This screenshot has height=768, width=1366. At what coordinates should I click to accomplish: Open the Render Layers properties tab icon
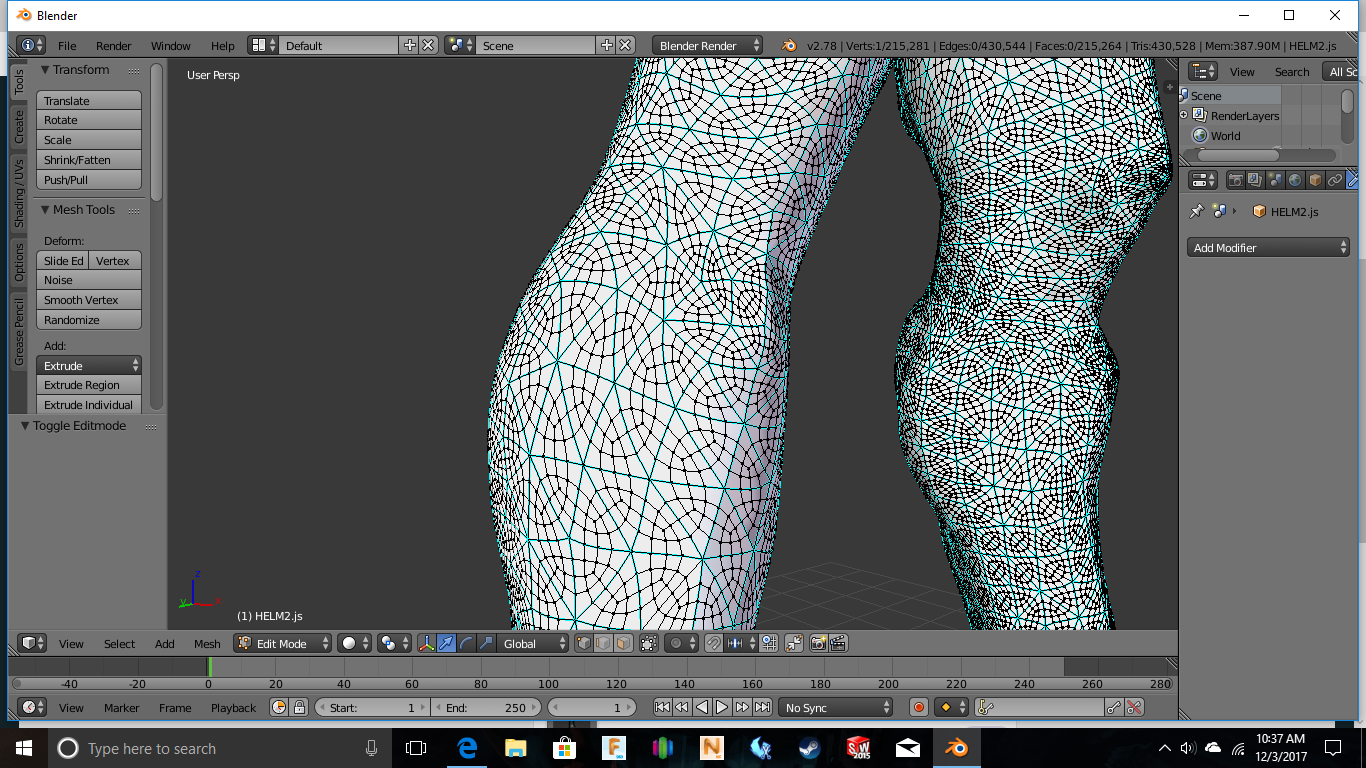[1255, 180]
